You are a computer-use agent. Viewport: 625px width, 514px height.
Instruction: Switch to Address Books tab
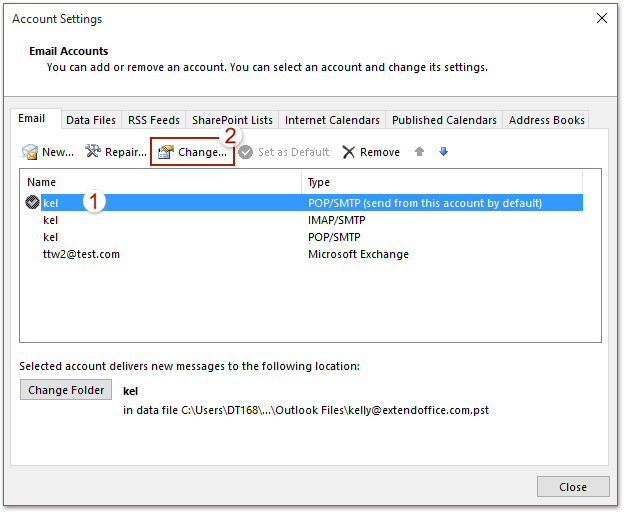pyautogui.click(x=546, y=120)
